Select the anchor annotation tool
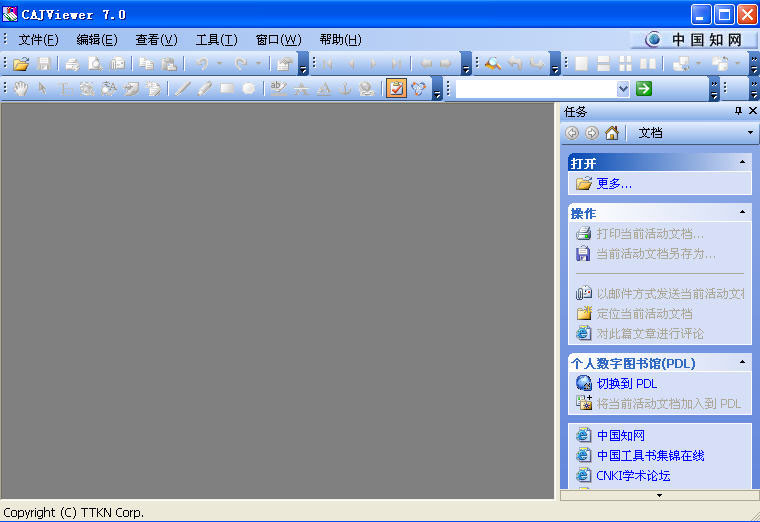The image size is (760, 522). (x=345, y=89)
